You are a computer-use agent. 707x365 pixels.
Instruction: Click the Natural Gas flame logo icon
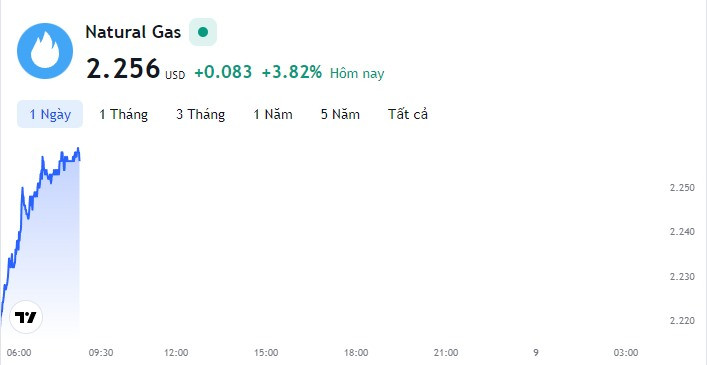[x=45, y=51]
